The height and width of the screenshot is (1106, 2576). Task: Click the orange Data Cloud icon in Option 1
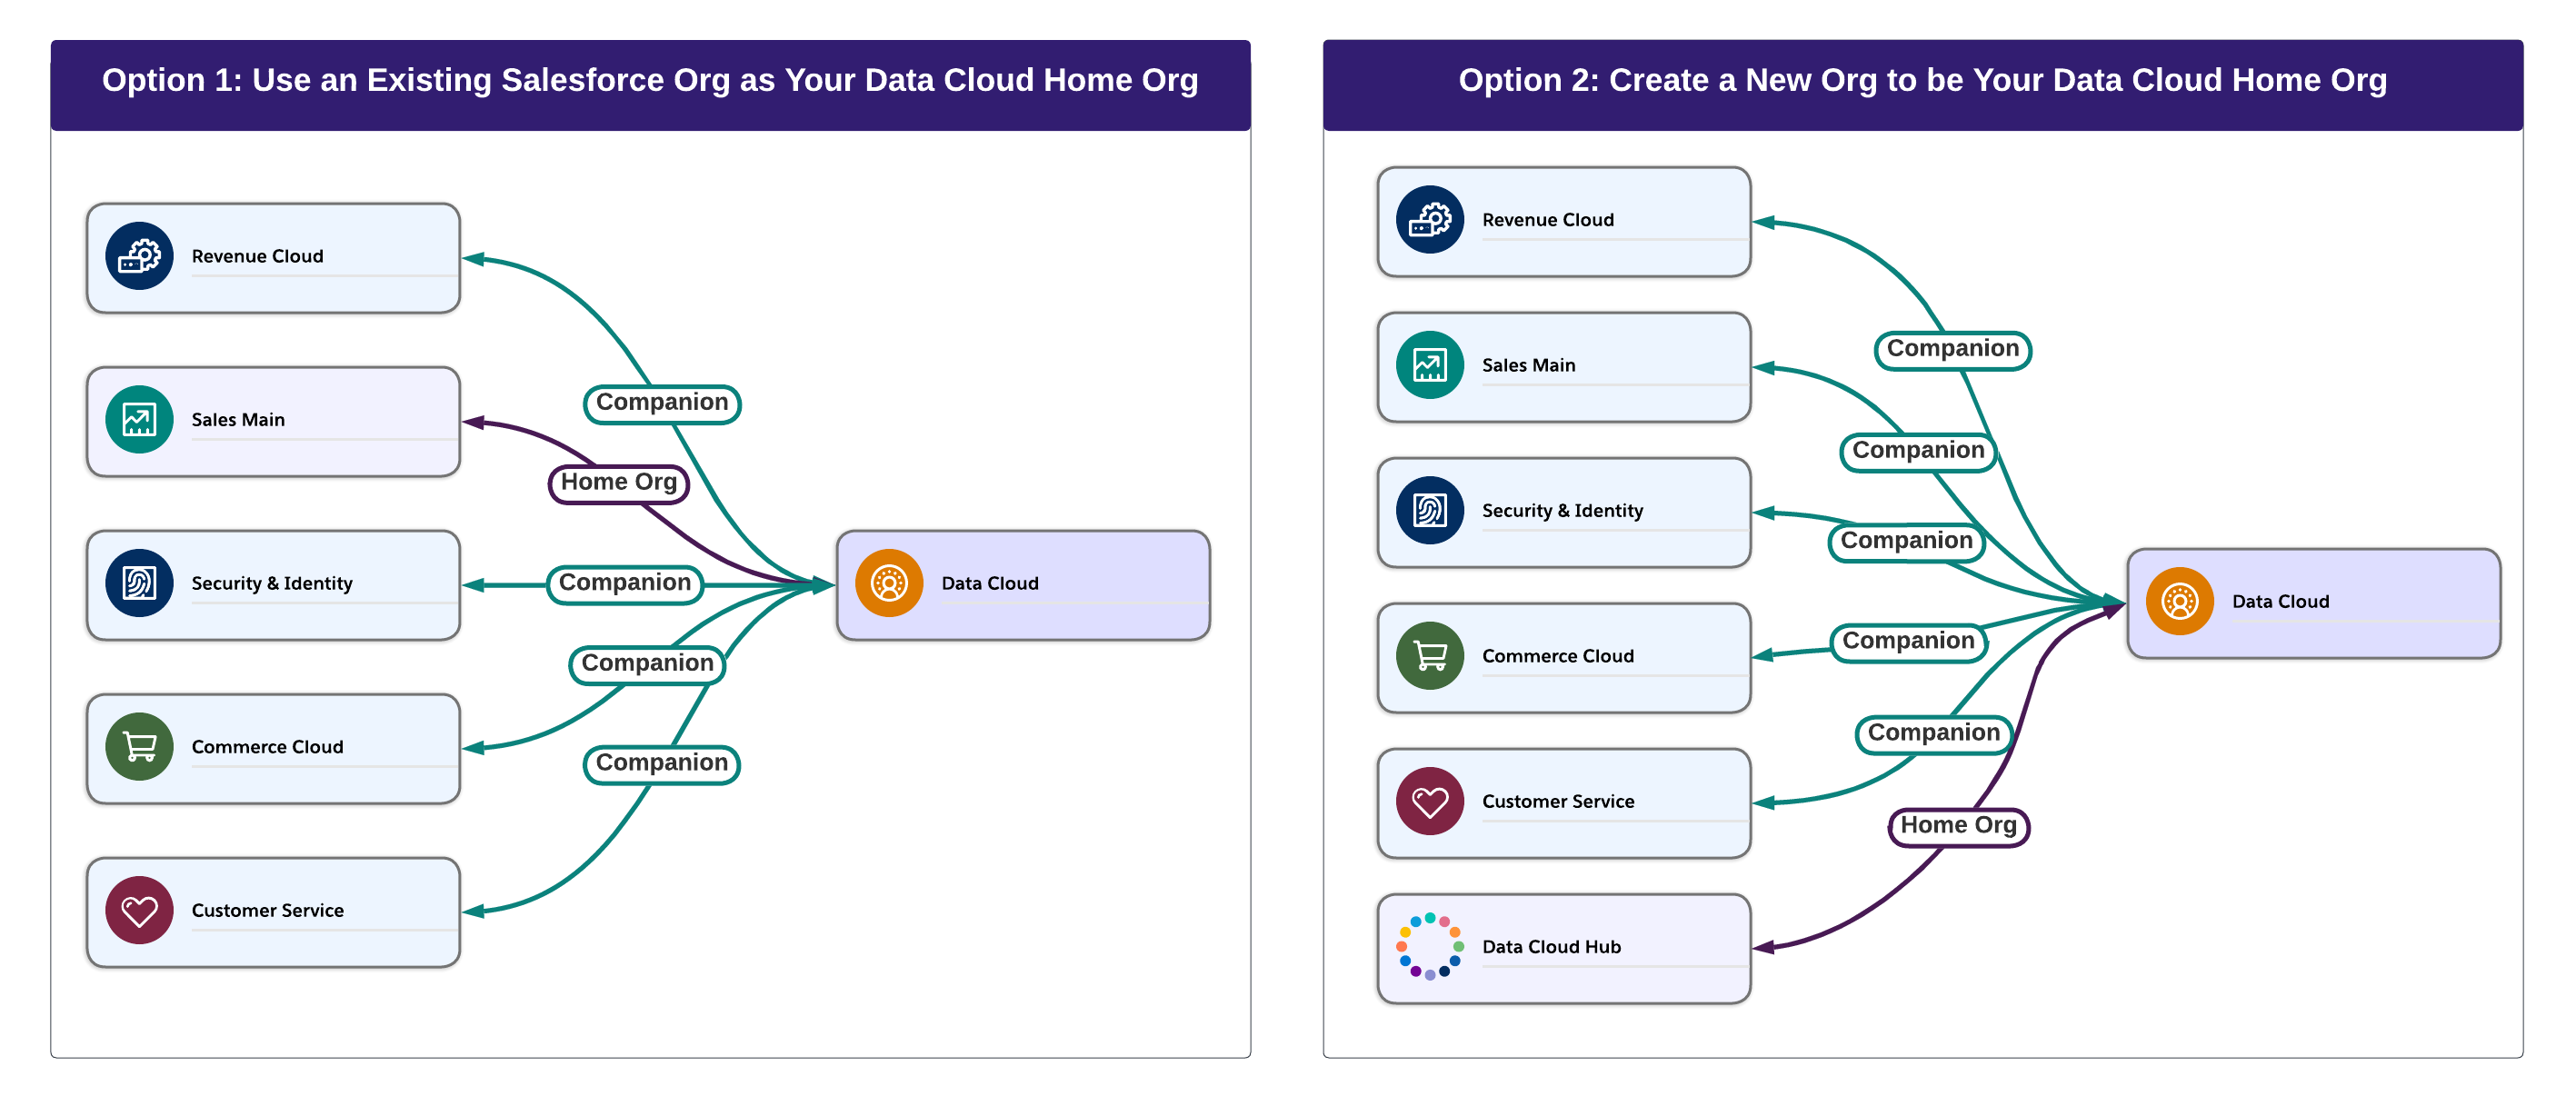tap(888, 583)
